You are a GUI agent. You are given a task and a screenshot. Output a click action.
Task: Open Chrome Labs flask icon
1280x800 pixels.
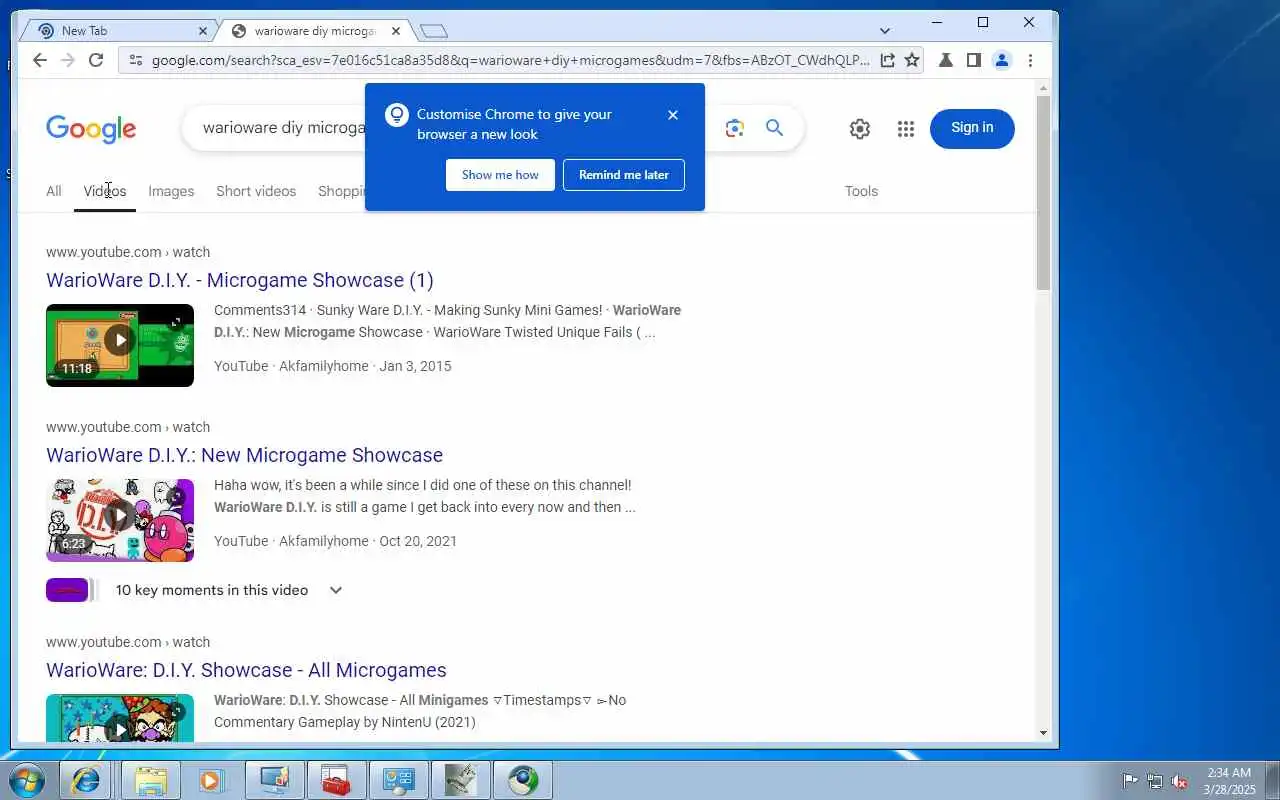coord(945,60)
